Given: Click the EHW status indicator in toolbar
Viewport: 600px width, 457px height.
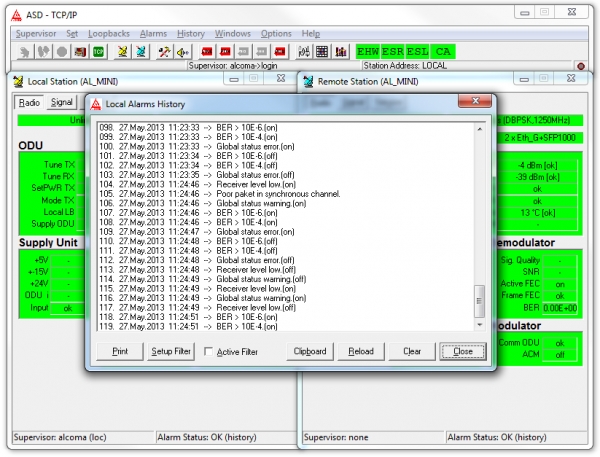Looking at the screenshot, I should 368,51.
